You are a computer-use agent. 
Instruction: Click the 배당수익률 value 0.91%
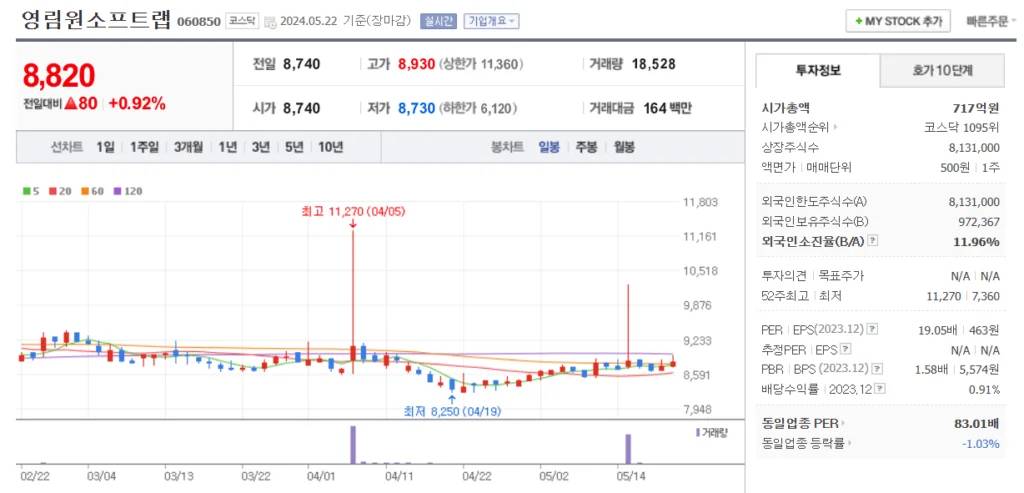(985, 390)
